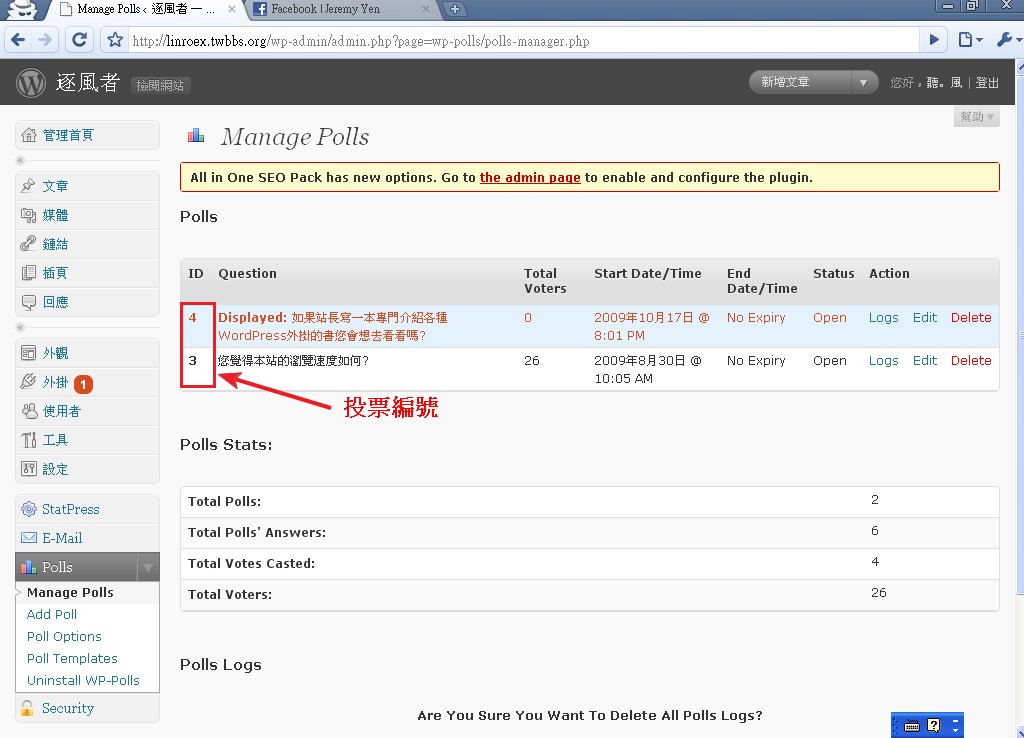Click the Plugins plug icon

click(x=28, y=381)
